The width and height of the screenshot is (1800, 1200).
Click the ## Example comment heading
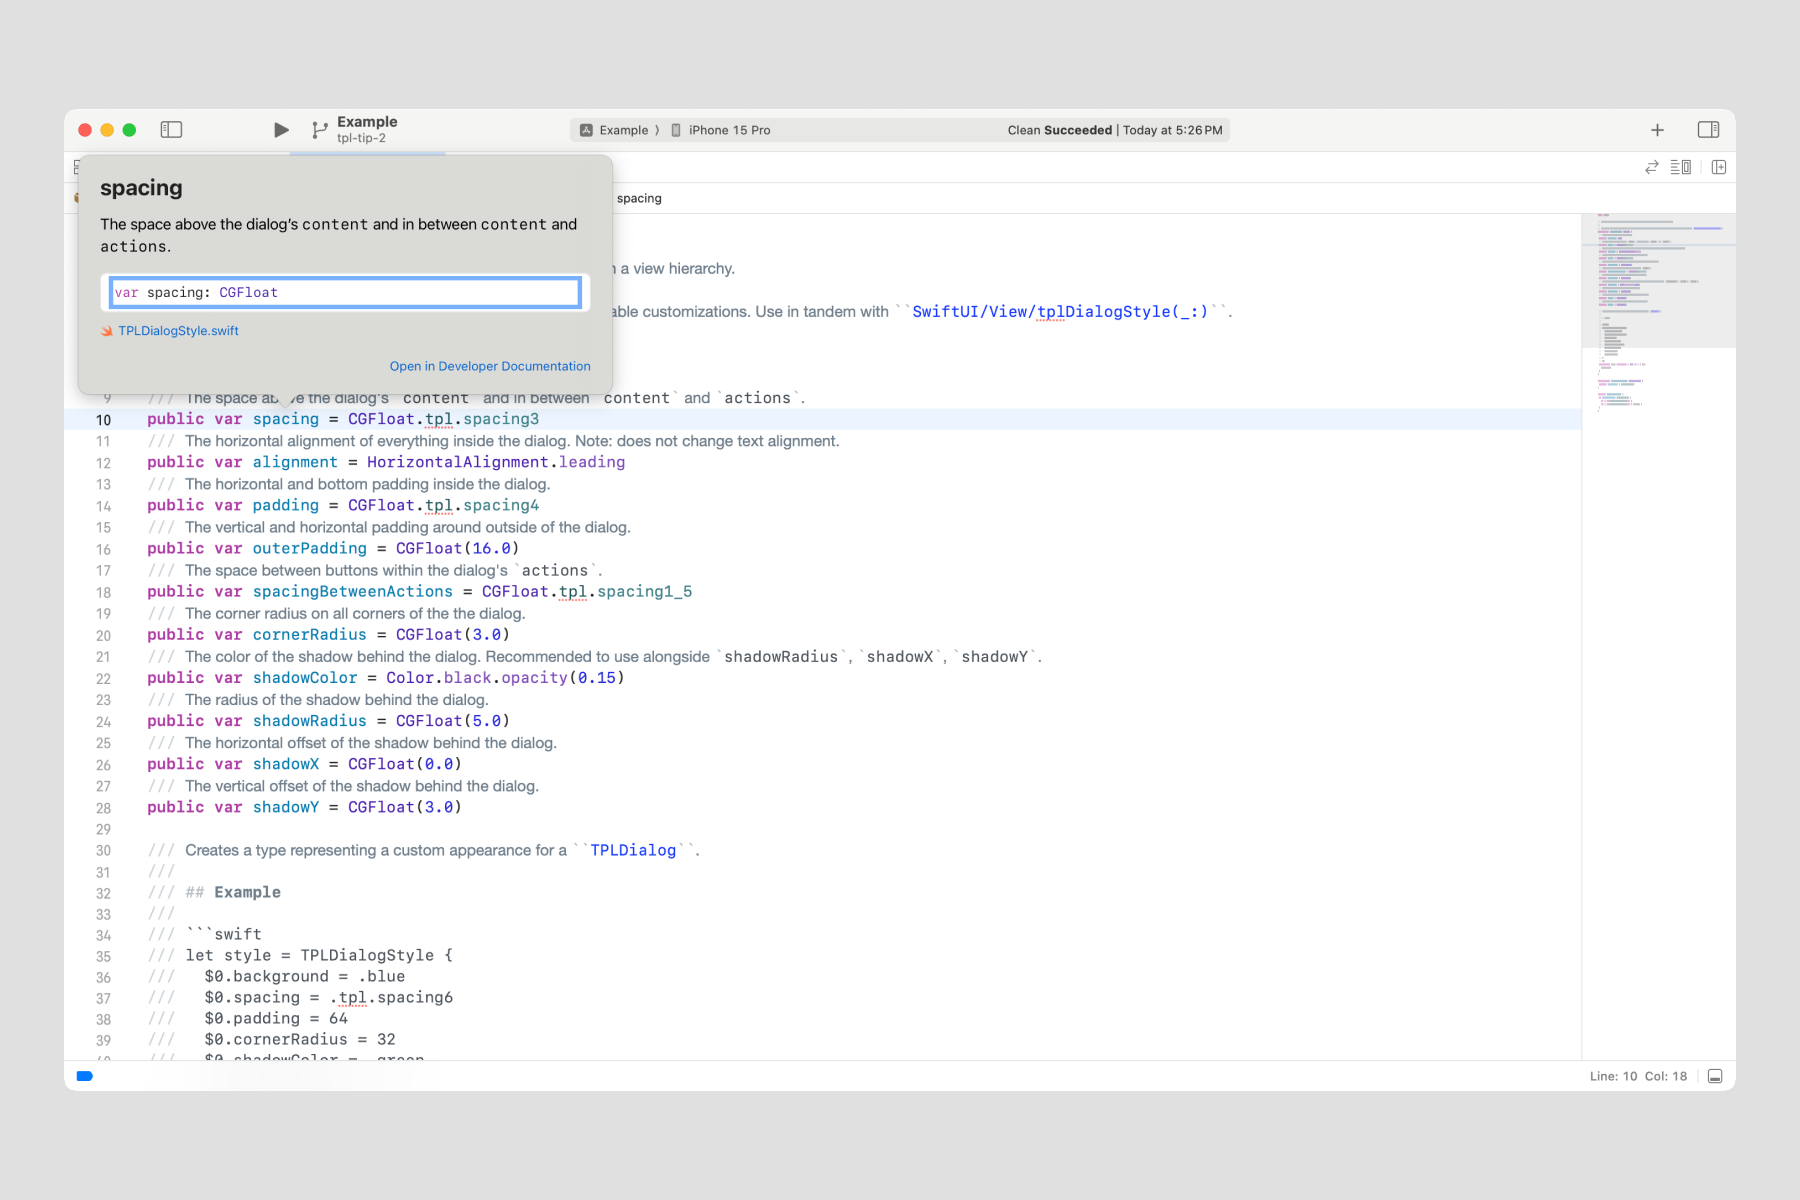[x=233, y=892]
